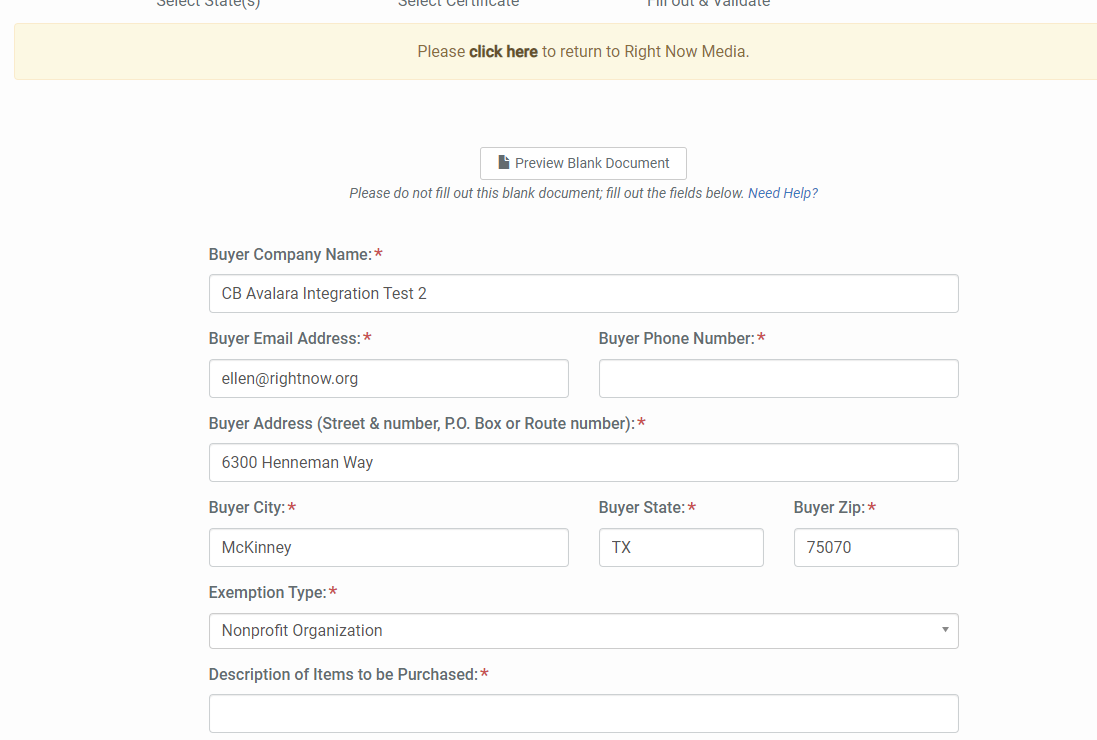Screen dimensions: 1097x740
Task: Go to the Select State(s) step
Action: click(x=208, y=3)
